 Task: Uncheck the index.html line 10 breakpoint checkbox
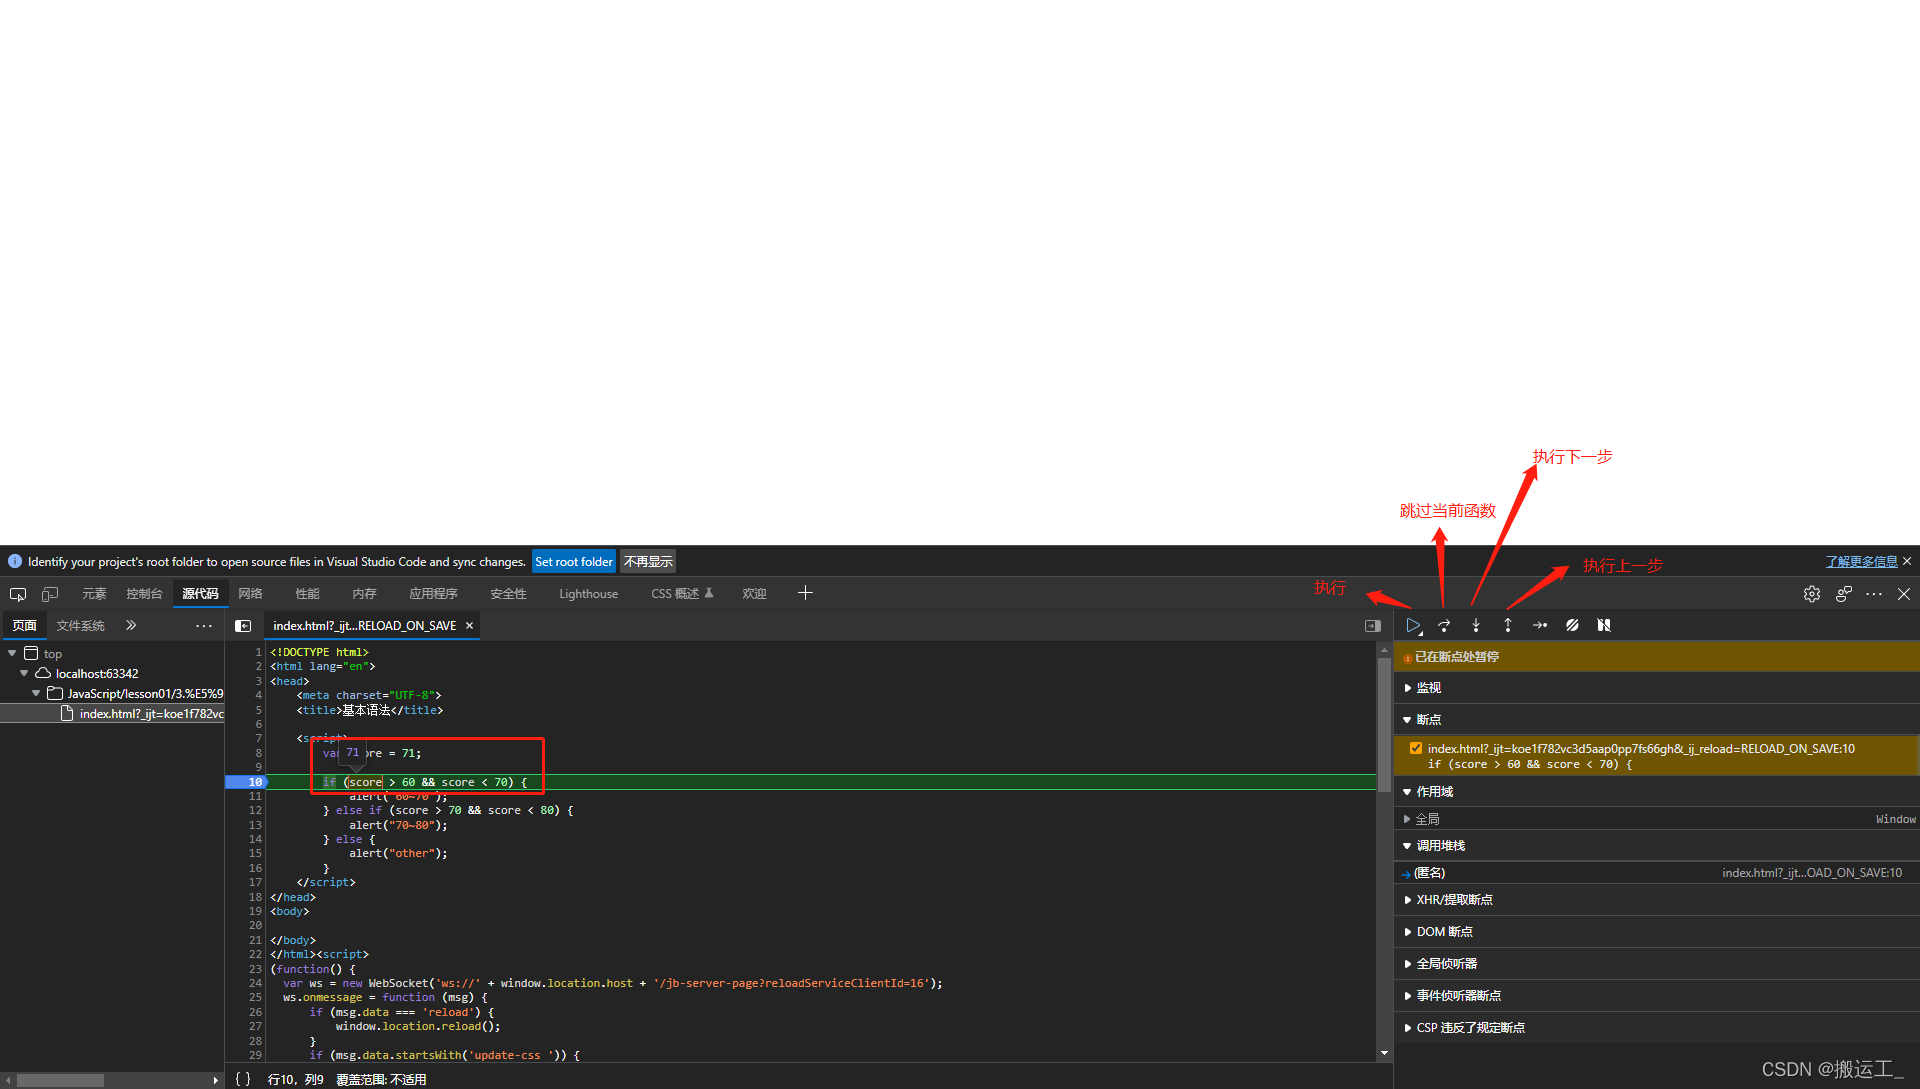tap(1416, 748)
